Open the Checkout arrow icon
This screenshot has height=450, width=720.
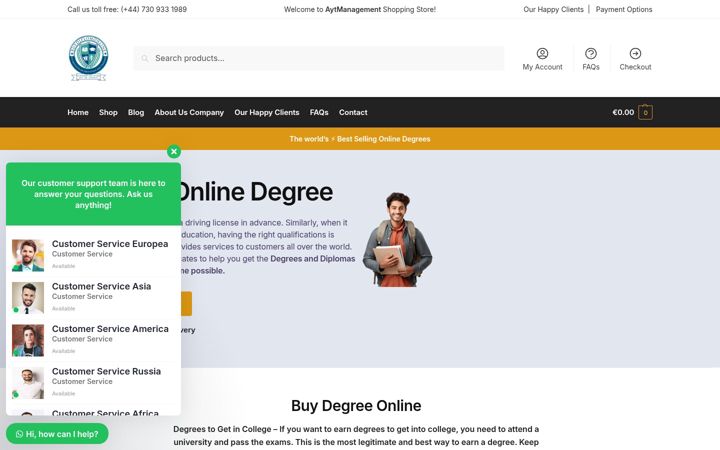[x=635, y=53]
